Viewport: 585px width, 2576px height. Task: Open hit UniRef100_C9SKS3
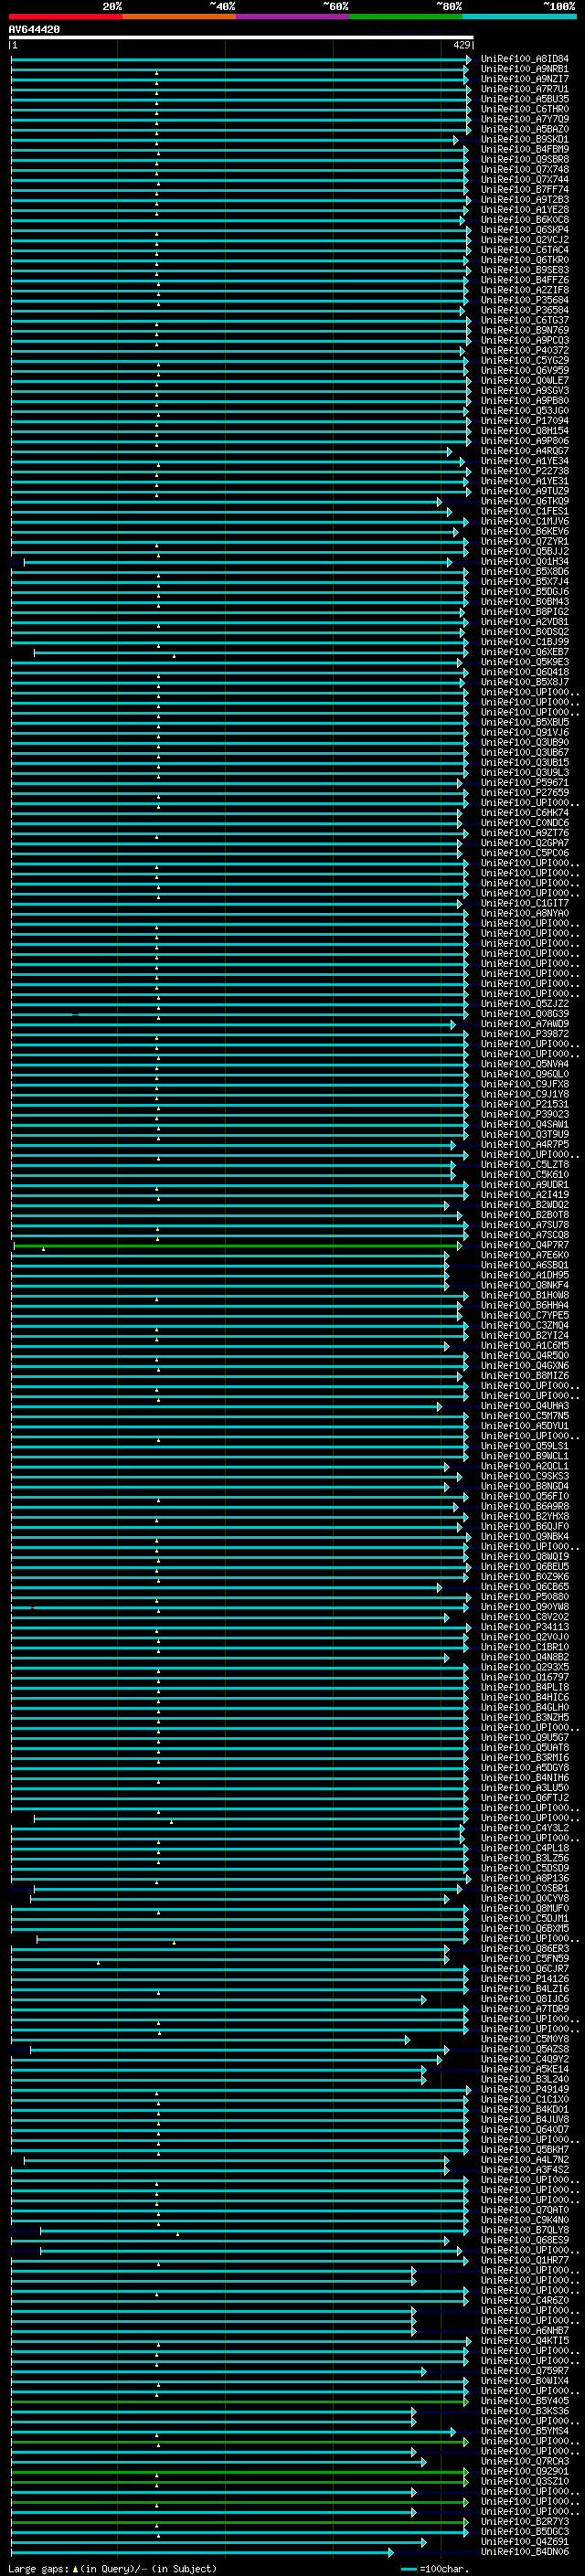pyautogui.click(x=525, y=1476)
